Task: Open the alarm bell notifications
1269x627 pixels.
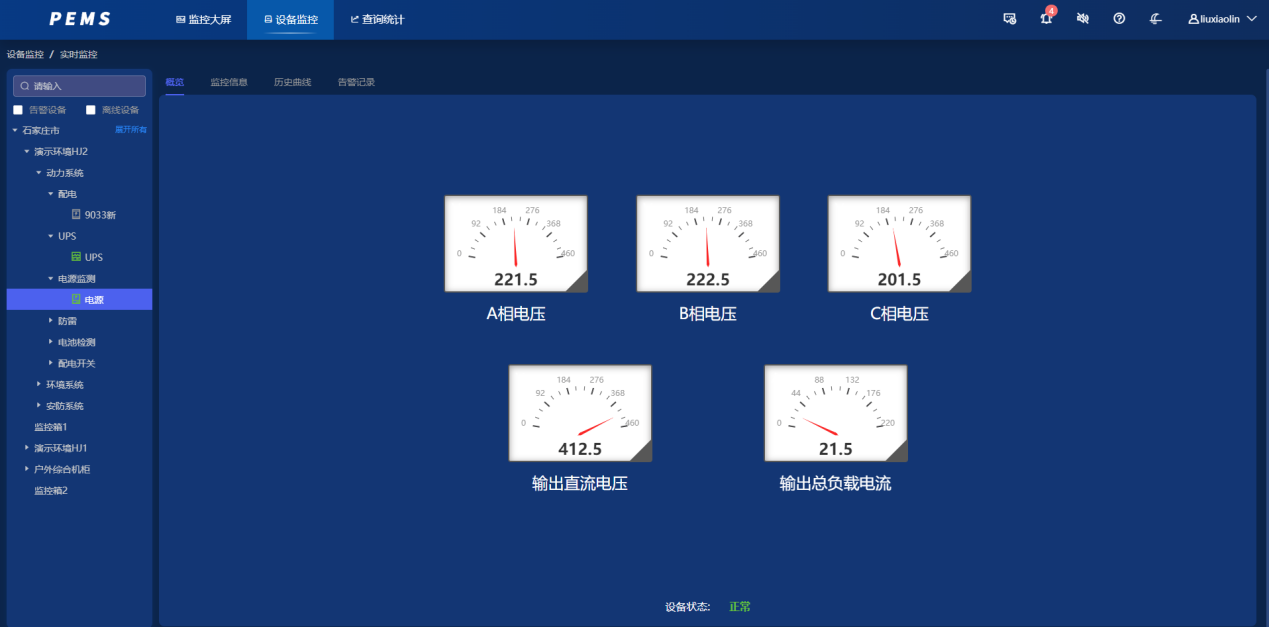Action: [x=1046, y=19]
